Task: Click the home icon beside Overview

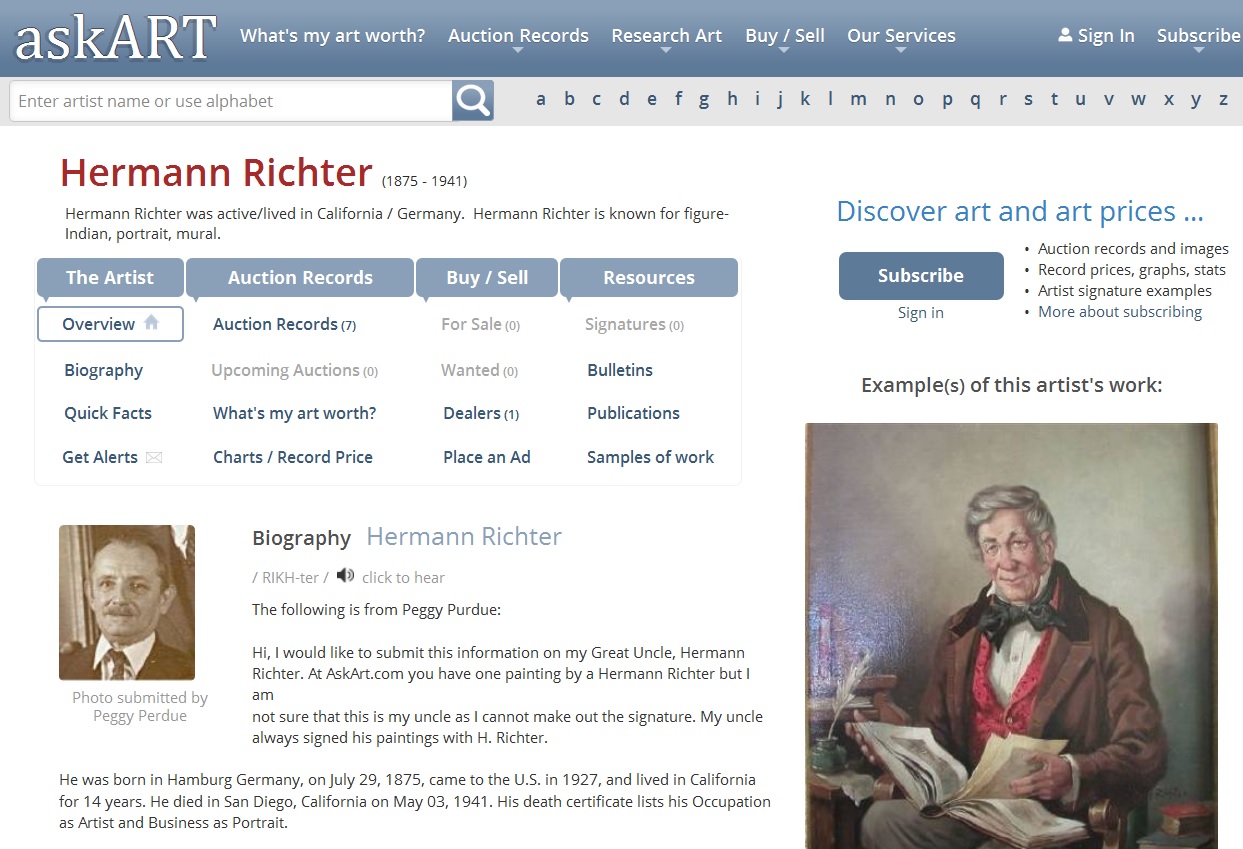Action: pyautogui.click(x=151, y=322)
